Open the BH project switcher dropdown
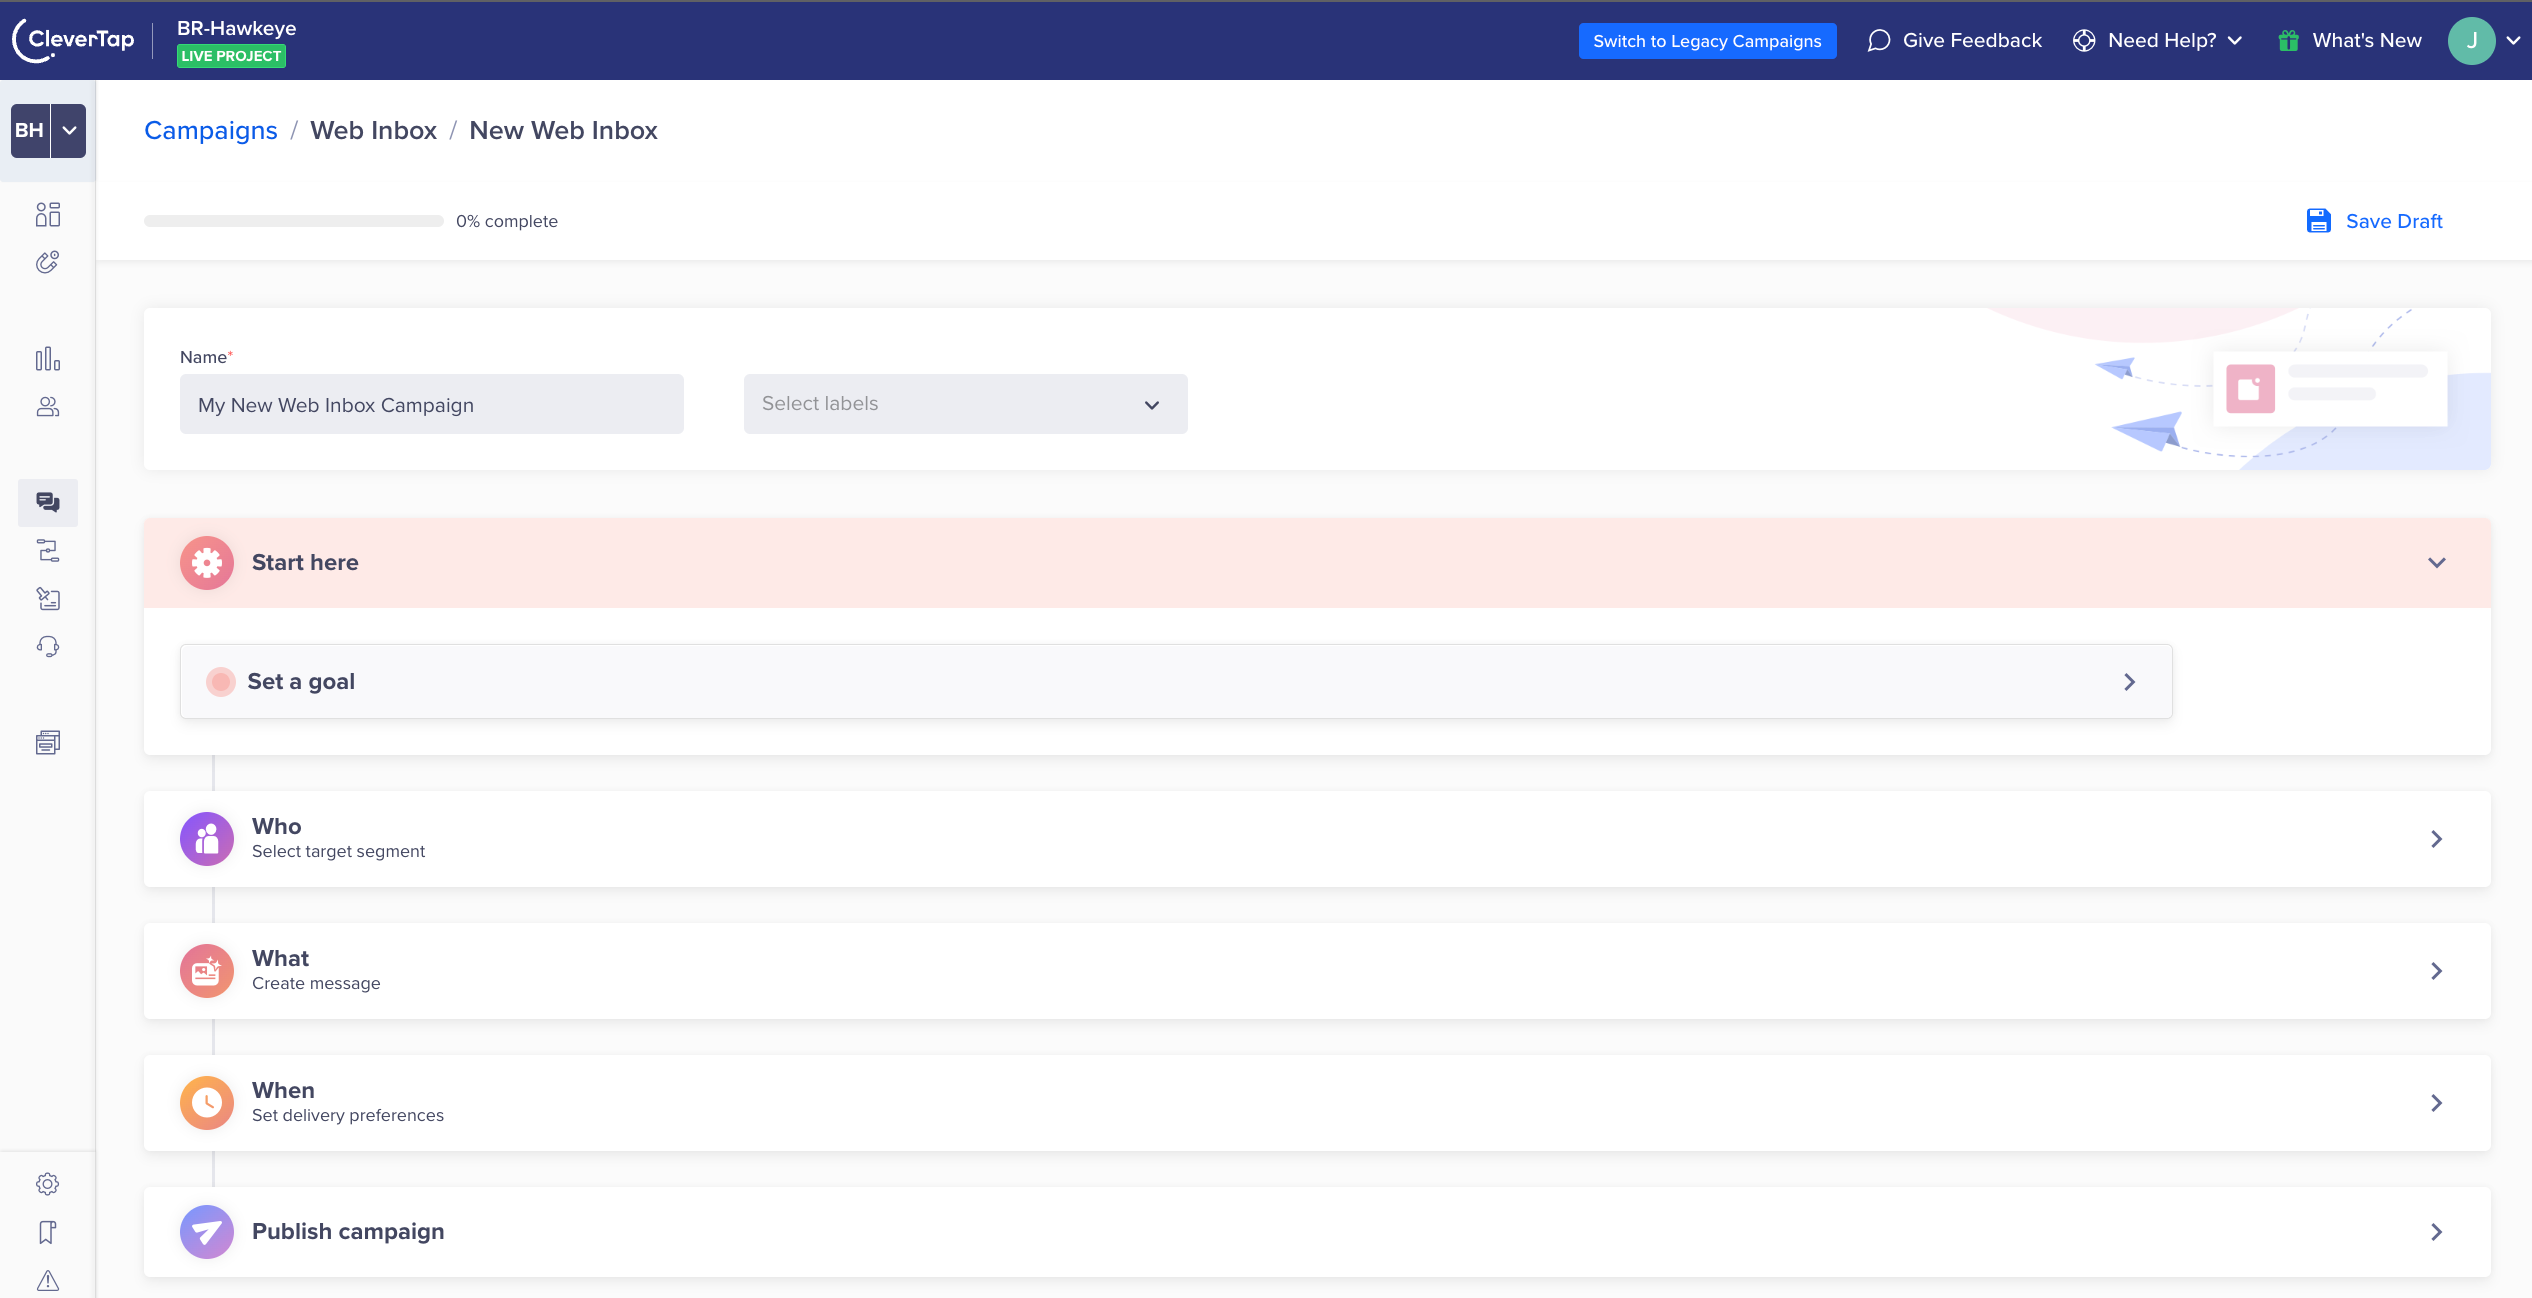Viewport: 2532px width, 1298px height. pyautogui.click(x=68, y=130)
